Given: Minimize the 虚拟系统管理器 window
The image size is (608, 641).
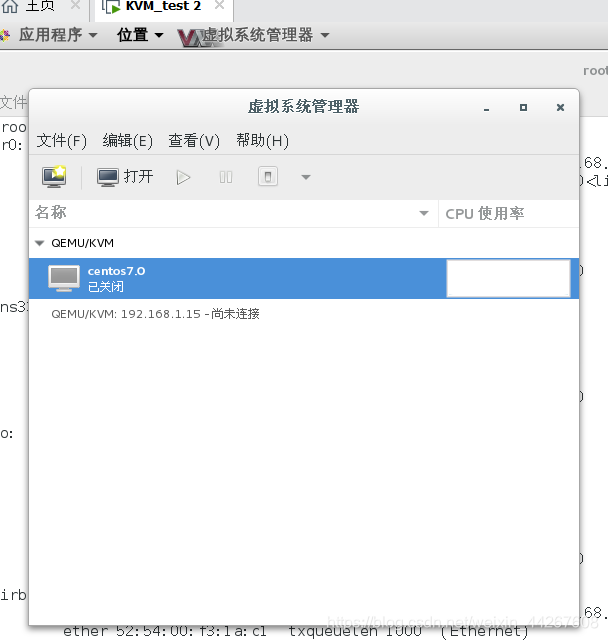Looking at the screenshot, I should point(486,108).
